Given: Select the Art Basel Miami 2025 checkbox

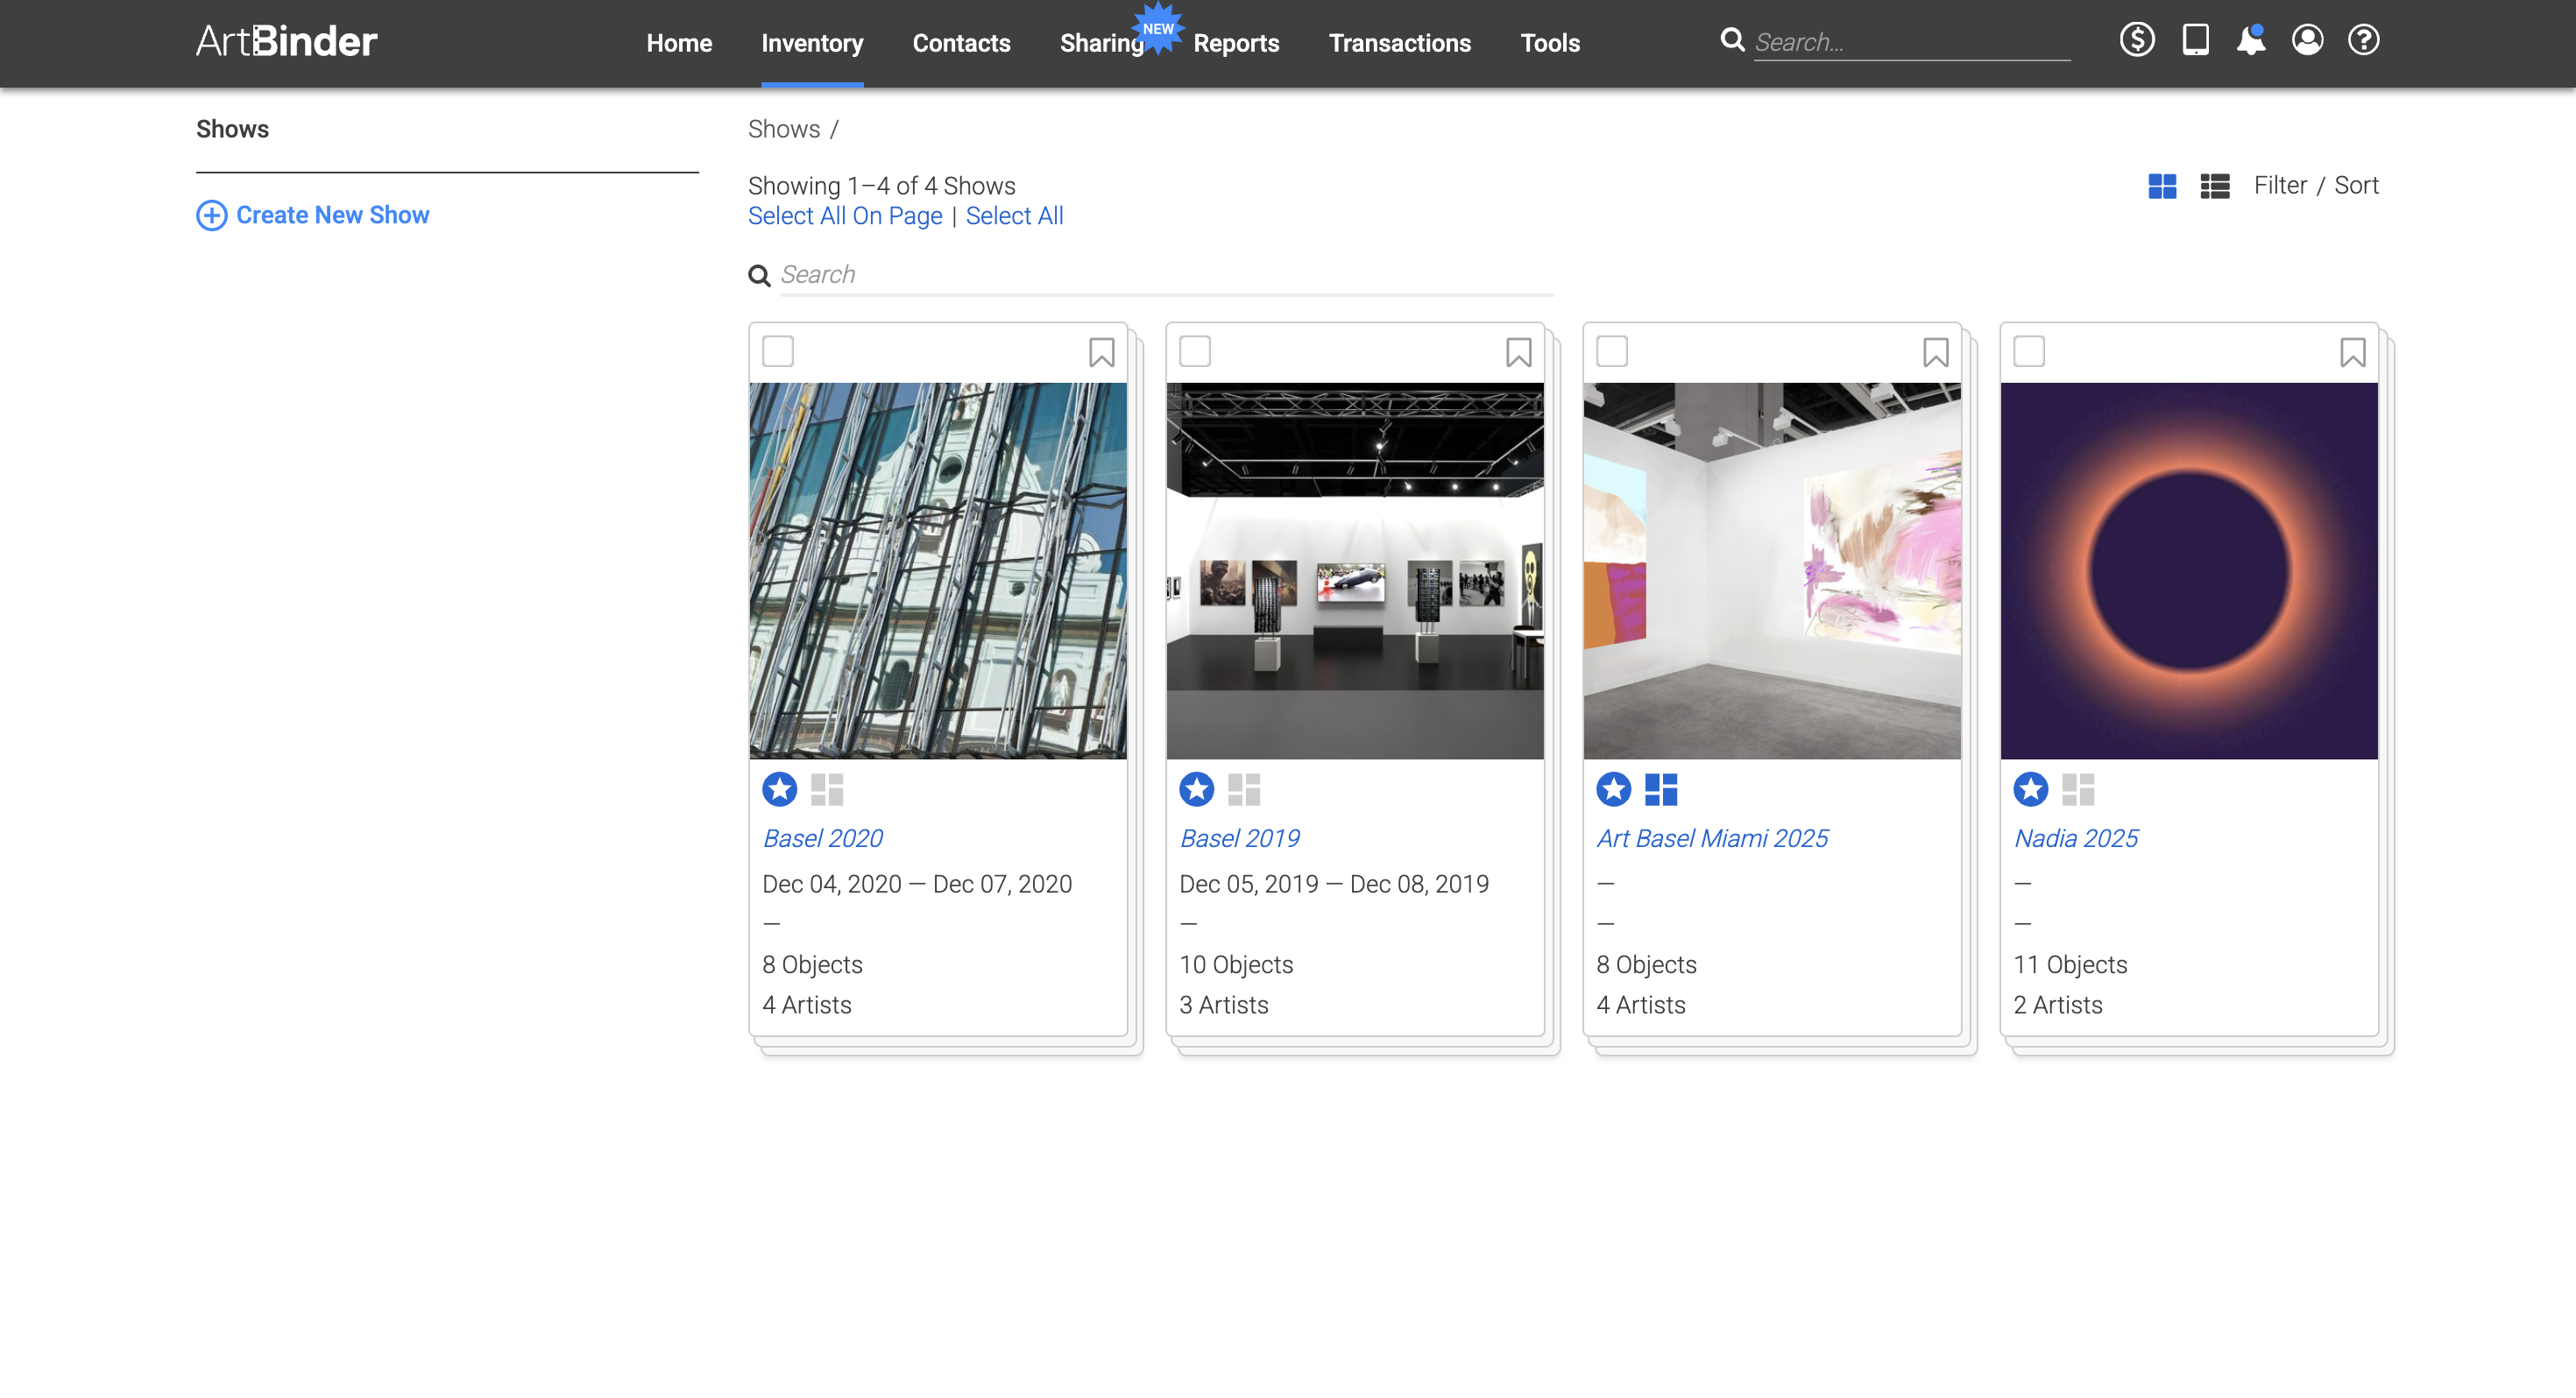Looking at the screenshot, I should (x=1612, y=351).
